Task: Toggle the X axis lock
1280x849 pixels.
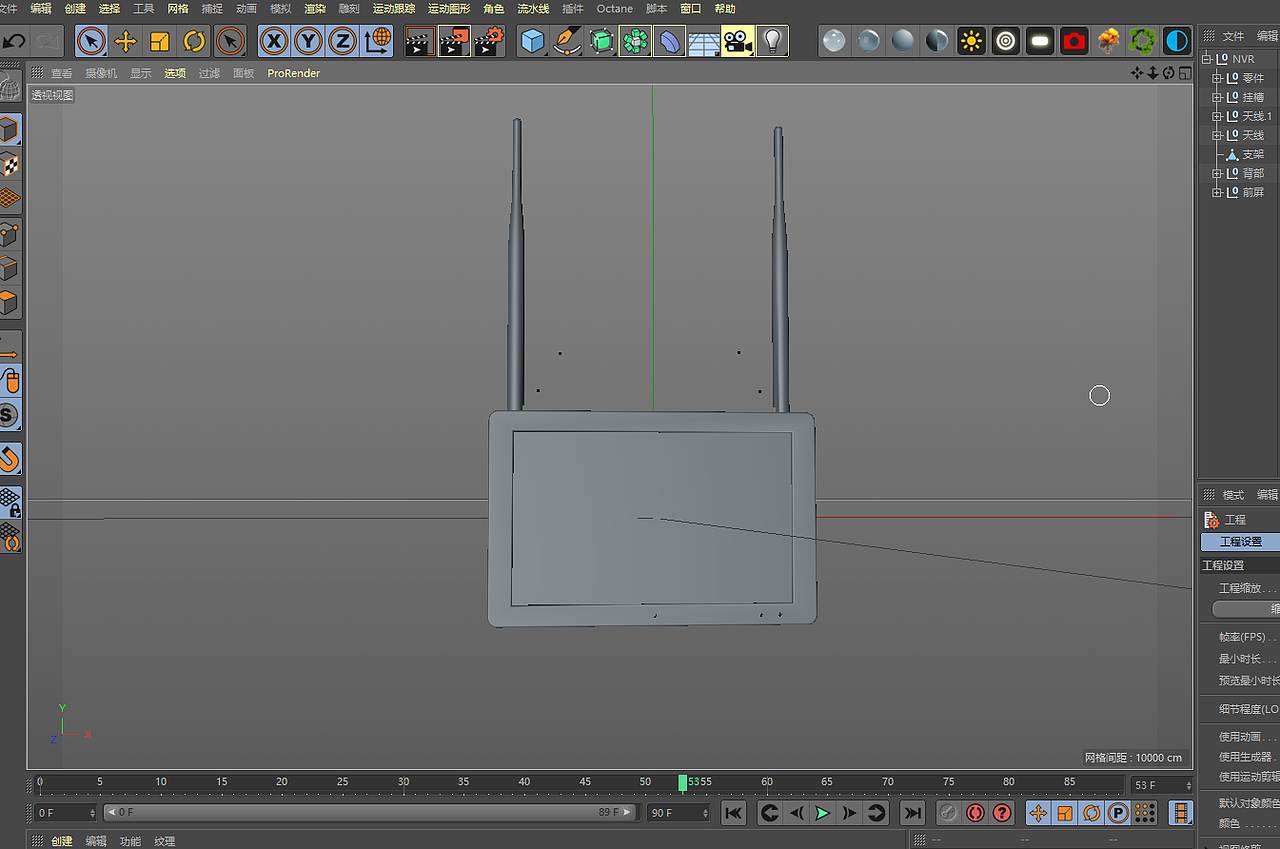Action: (x=274, y=41)
